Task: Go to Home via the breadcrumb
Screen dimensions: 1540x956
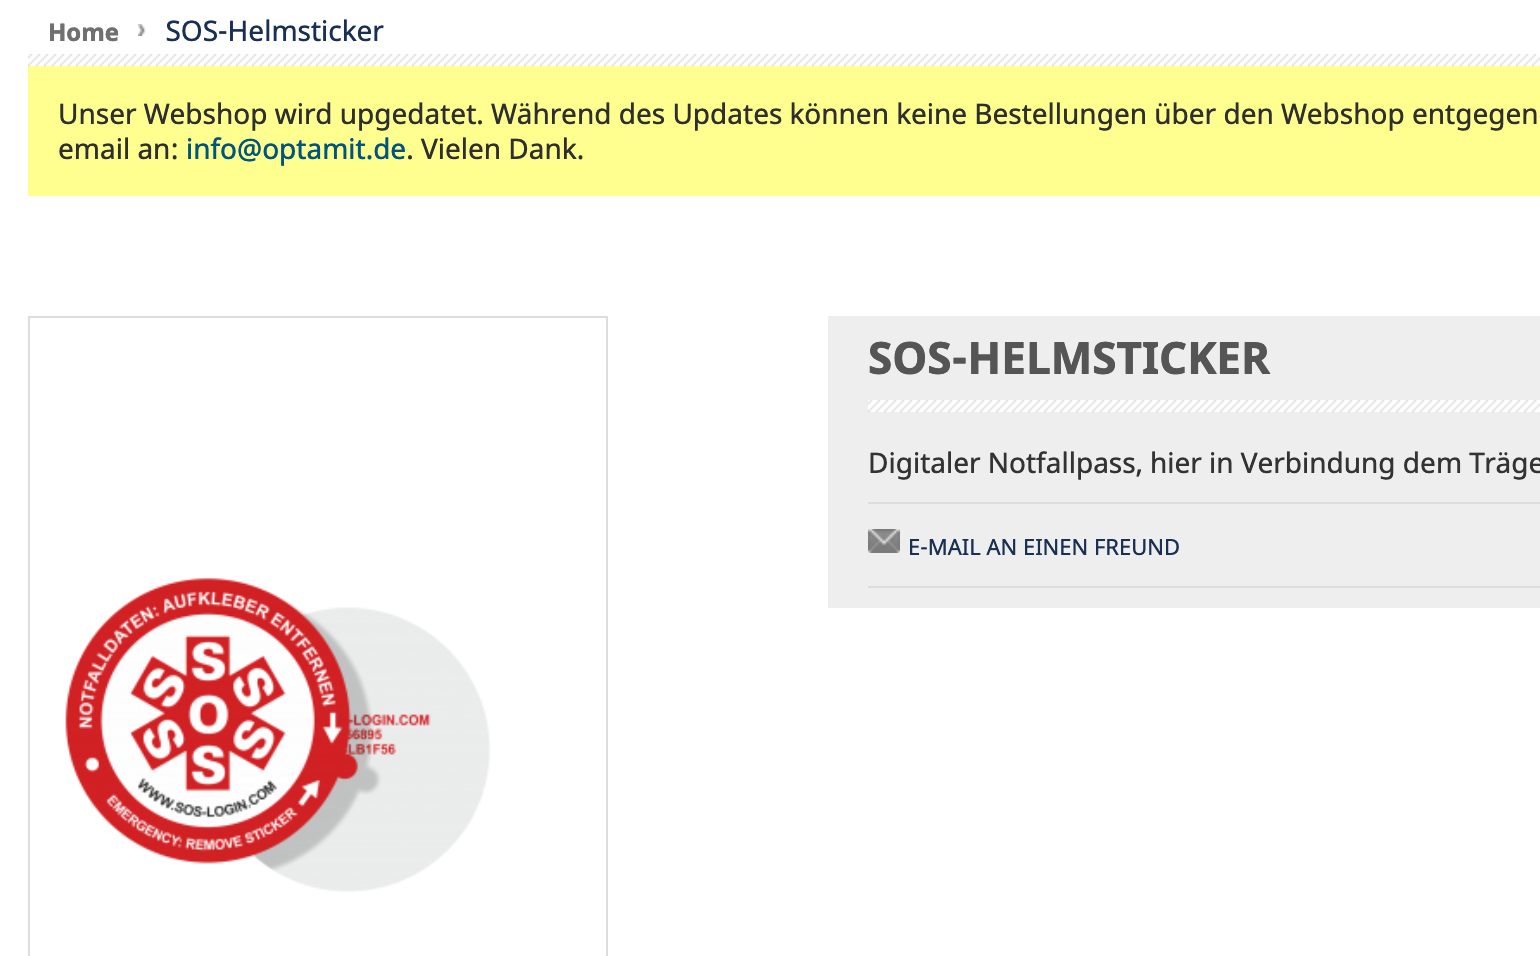Action: click(x=83, y=32)
